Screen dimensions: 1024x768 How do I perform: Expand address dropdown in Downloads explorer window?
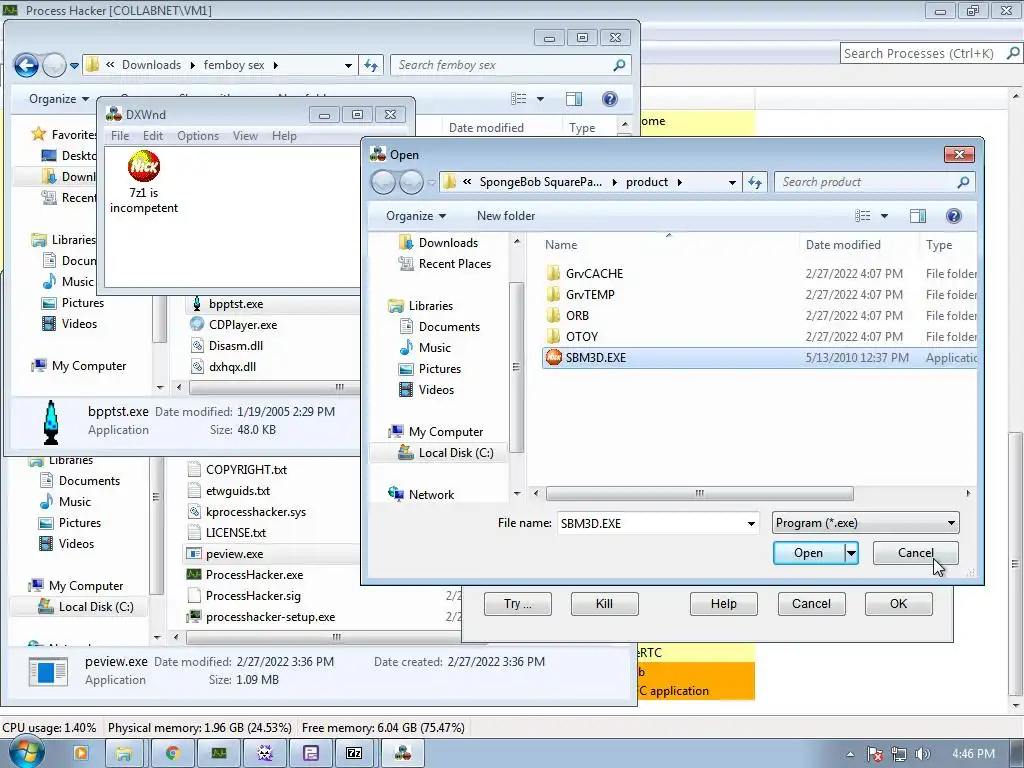tap(348, 65)
